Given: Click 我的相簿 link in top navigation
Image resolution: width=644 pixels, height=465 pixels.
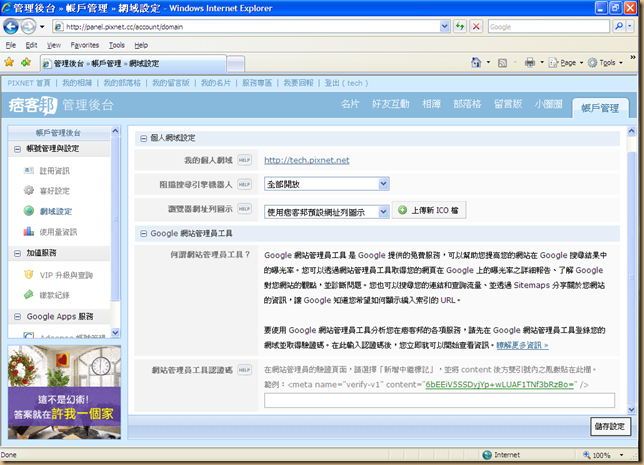Looking at the screenshot, I should pos(77,83).
